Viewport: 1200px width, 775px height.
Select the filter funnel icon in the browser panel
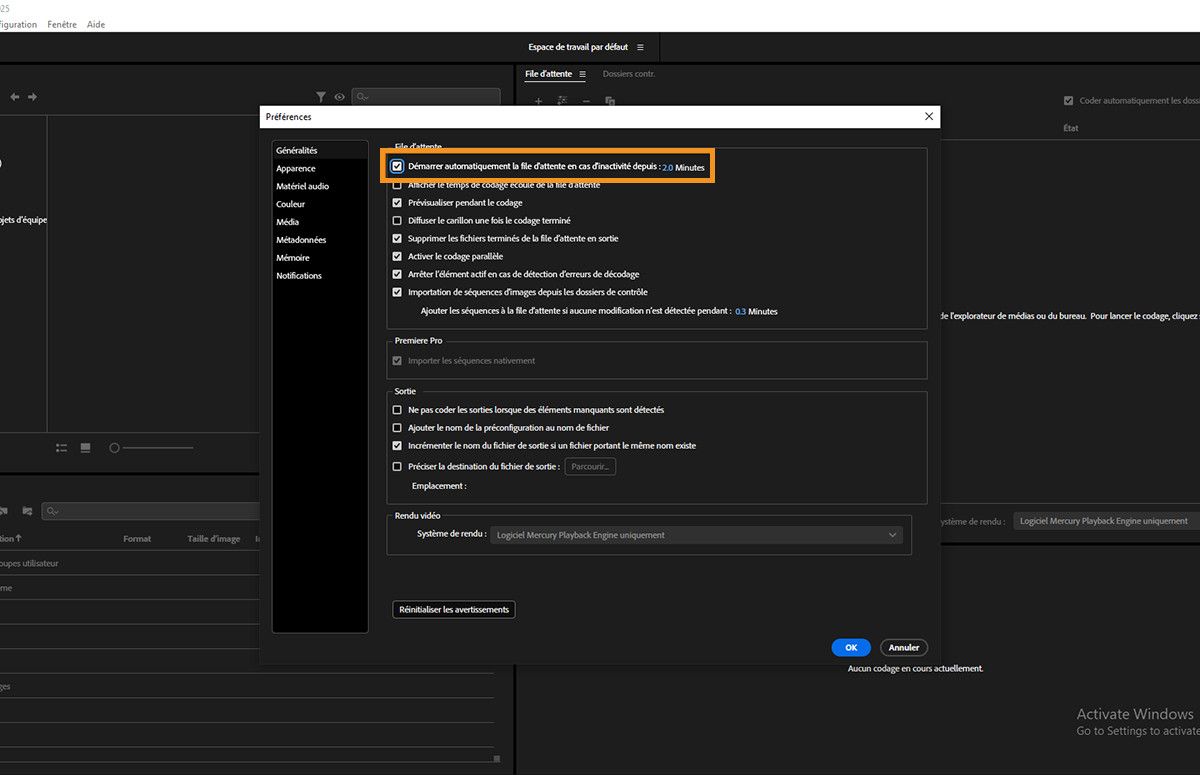pos(321,97)
